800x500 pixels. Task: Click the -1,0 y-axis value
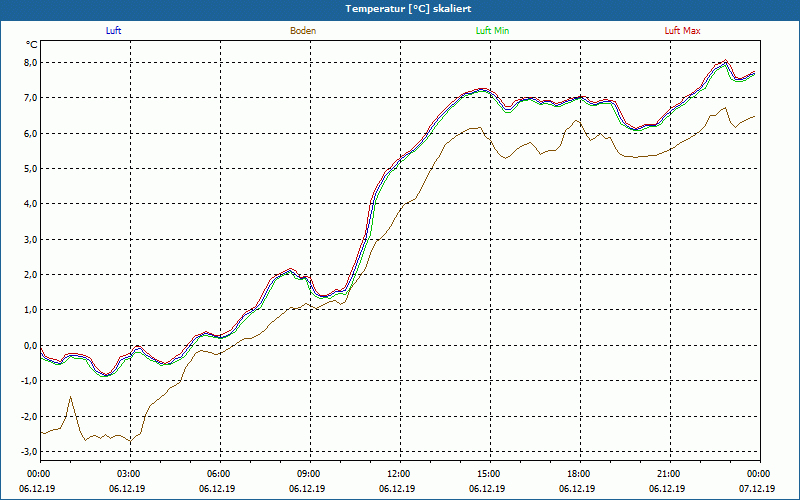tap(30, 381)
